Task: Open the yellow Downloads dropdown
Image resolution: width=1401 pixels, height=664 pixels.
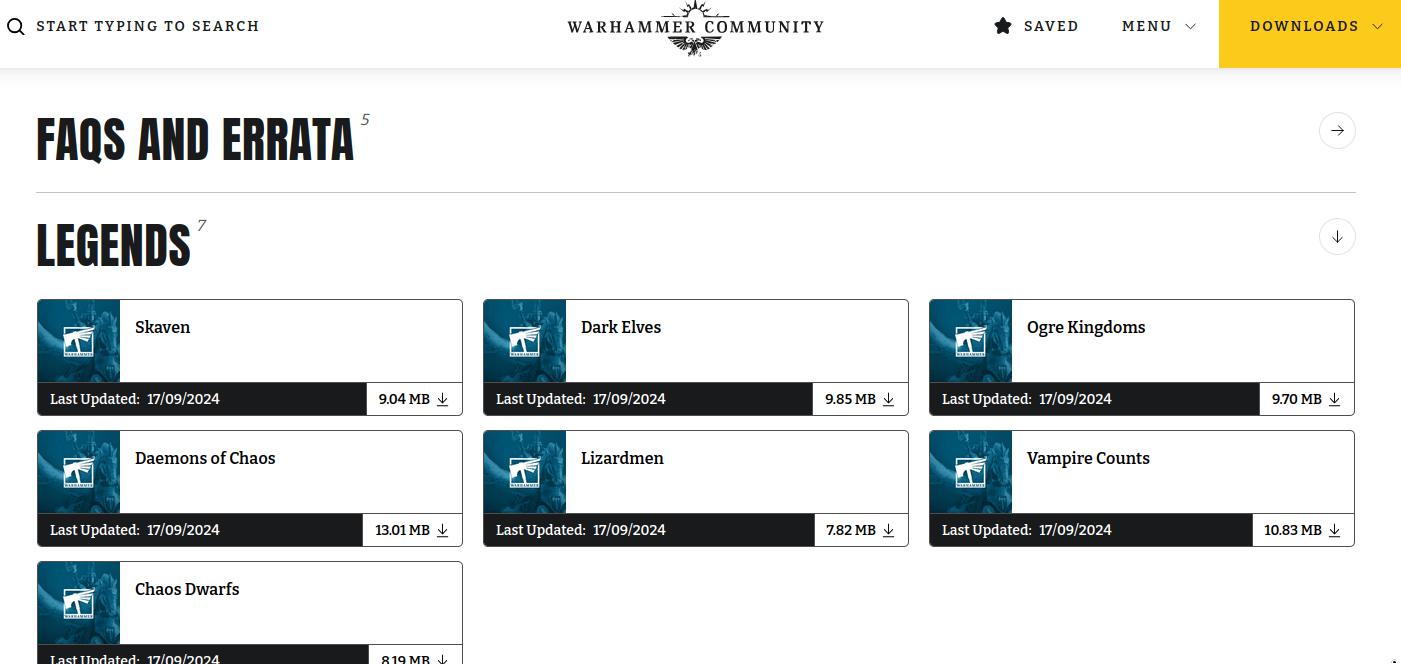Action: 1310,34
